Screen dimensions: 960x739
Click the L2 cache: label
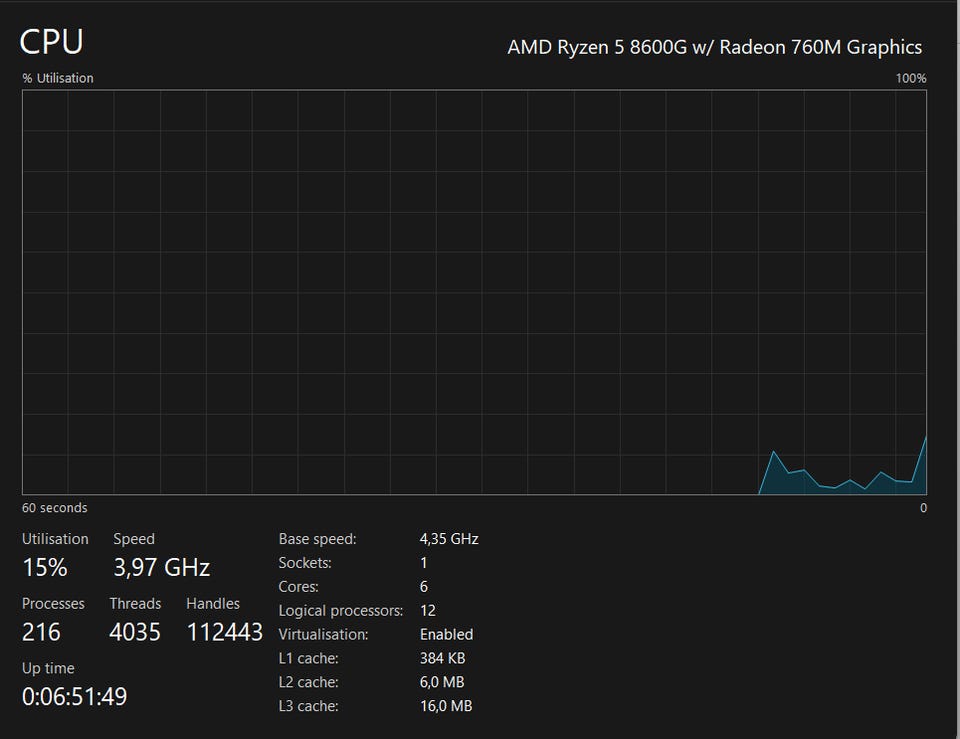point(309,682)
